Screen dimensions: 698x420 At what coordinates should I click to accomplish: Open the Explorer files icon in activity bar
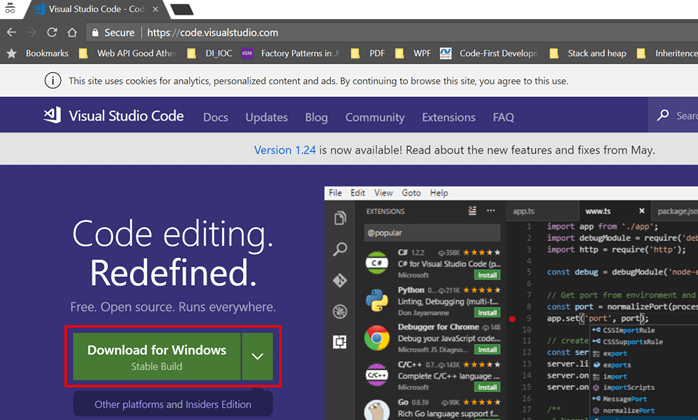[x=340, y=218]
